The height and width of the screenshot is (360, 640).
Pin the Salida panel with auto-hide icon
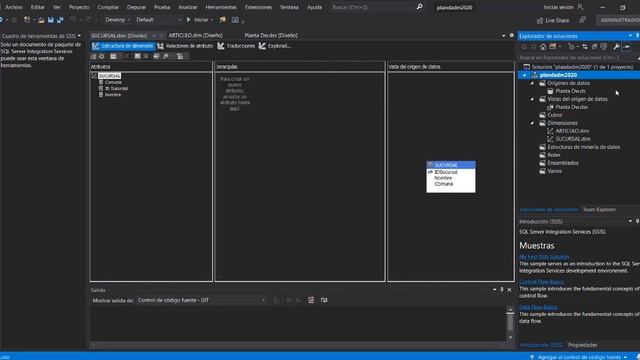[502, 290]
